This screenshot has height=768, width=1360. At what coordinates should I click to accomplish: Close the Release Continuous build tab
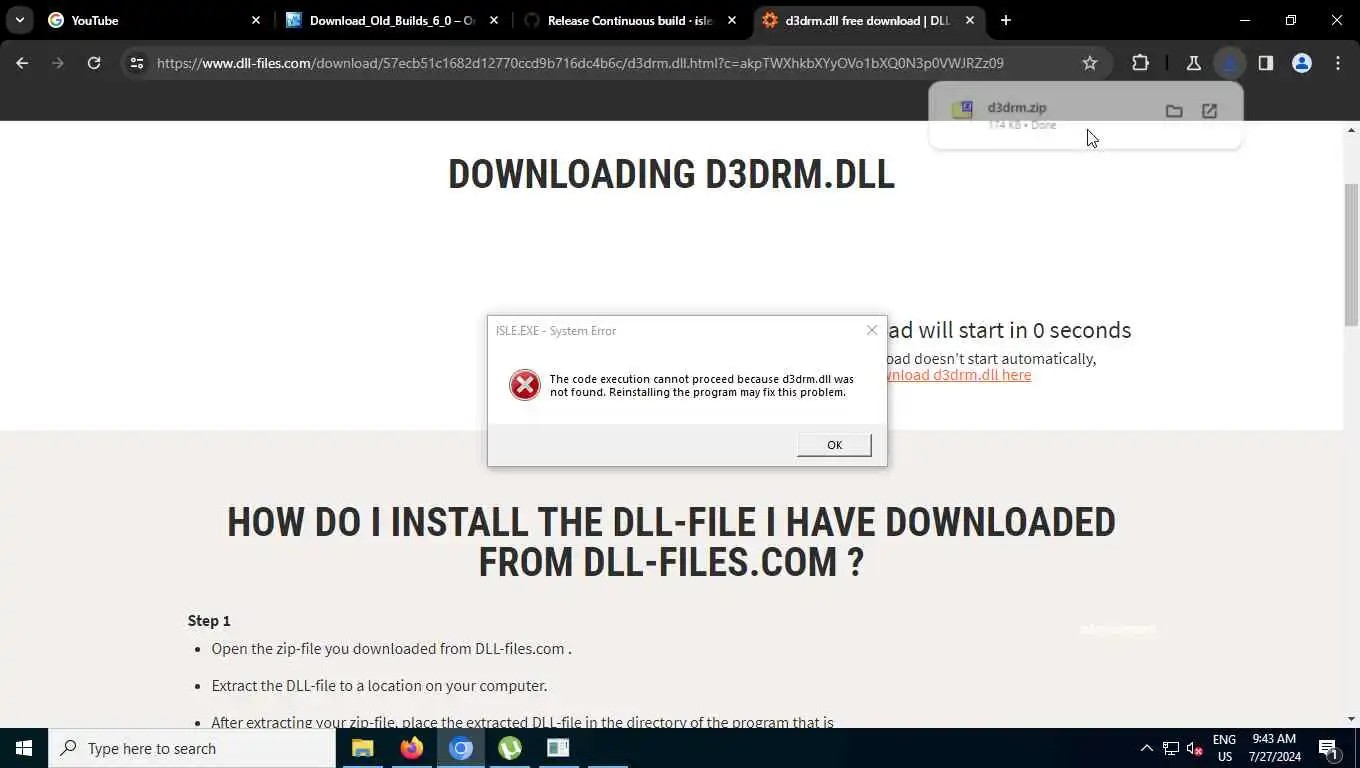click(731, 20)
